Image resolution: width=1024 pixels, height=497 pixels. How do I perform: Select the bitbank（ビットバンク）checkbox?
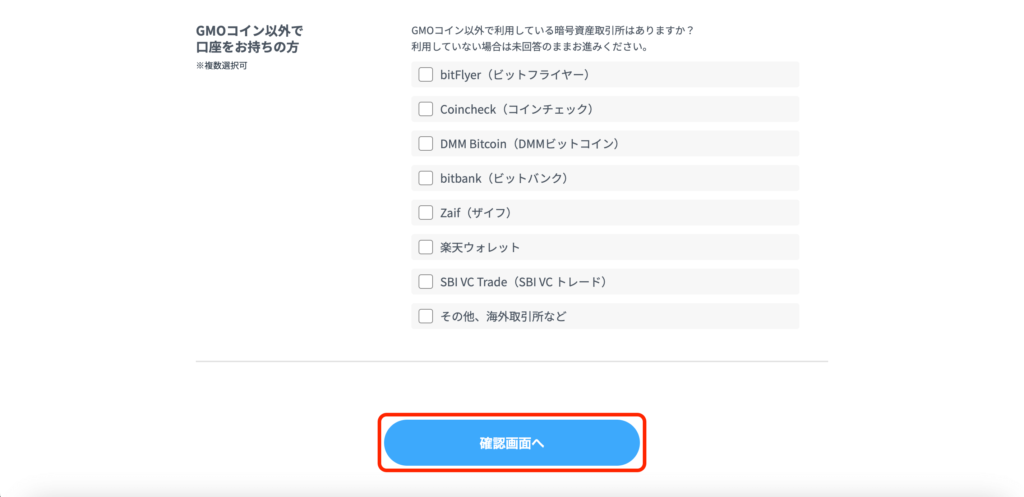coord(425,178)
